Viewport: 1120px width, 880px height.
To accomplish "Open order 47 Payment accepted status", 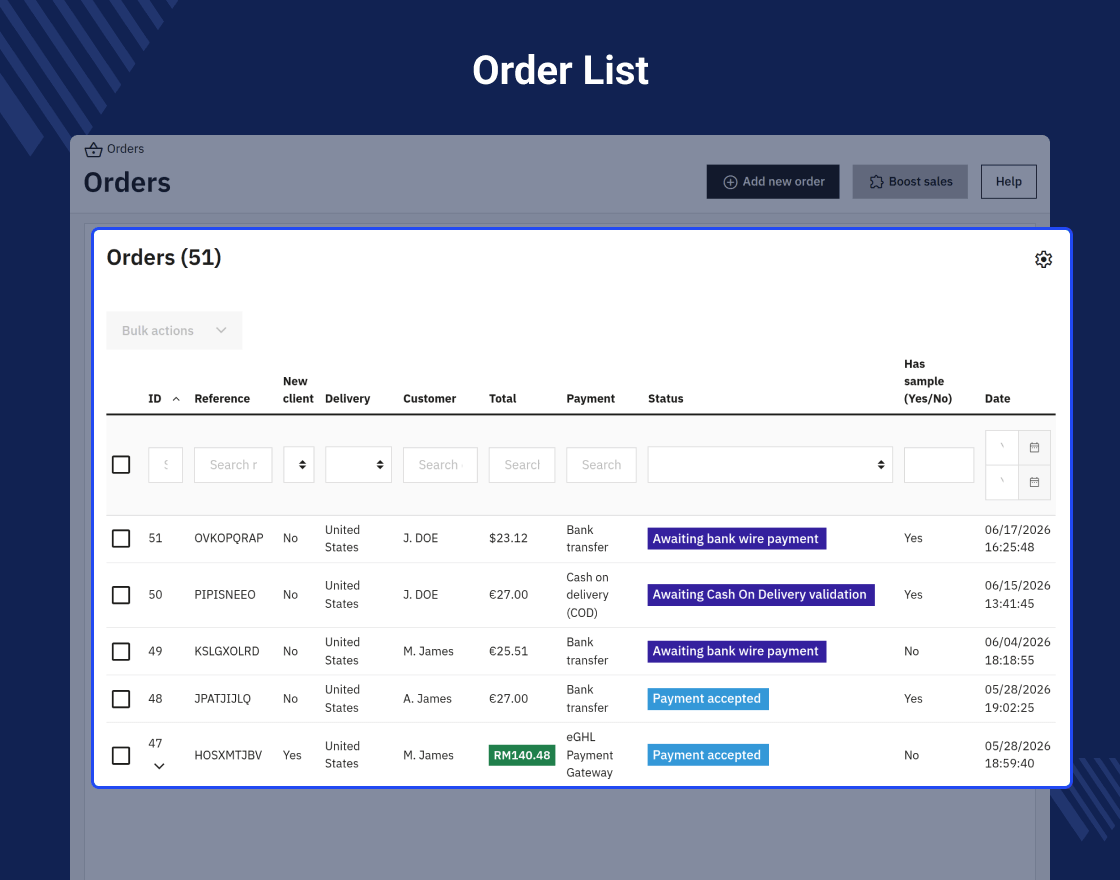I will tap(708, 755).
